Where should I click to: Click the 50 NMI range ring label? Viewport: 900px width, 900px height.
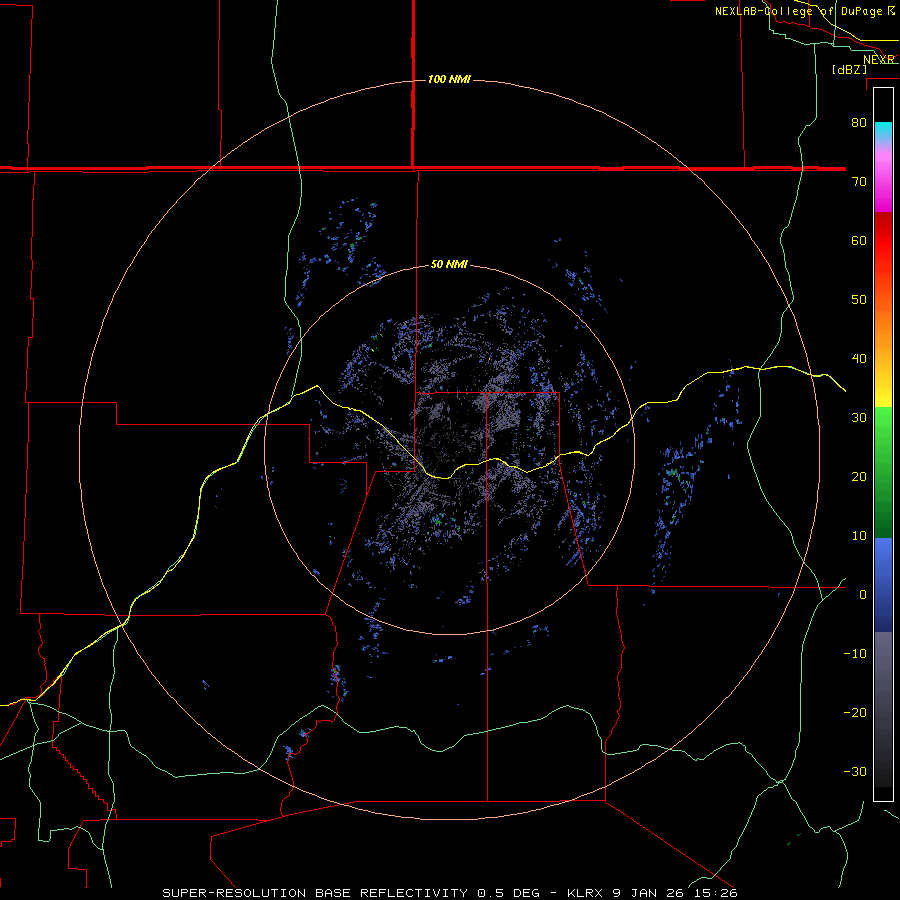[449, 265]
